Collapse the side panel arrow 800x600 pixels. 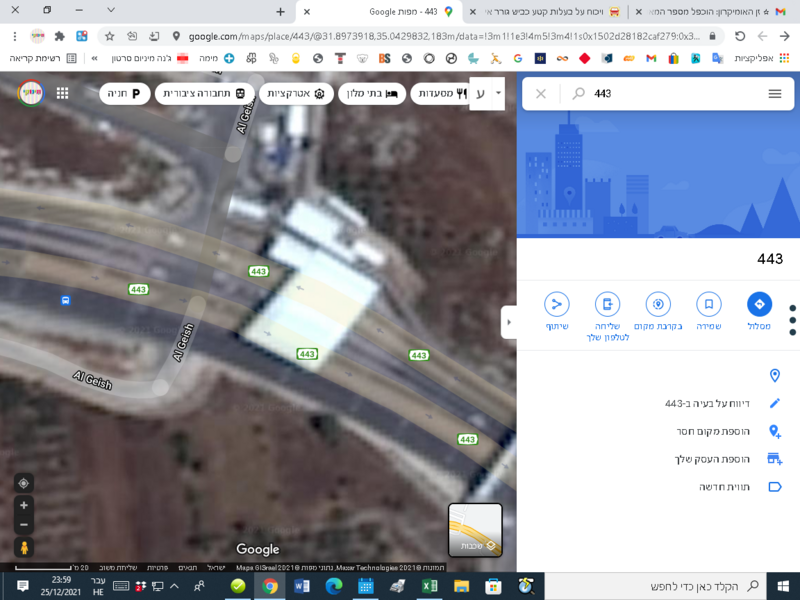509,322
